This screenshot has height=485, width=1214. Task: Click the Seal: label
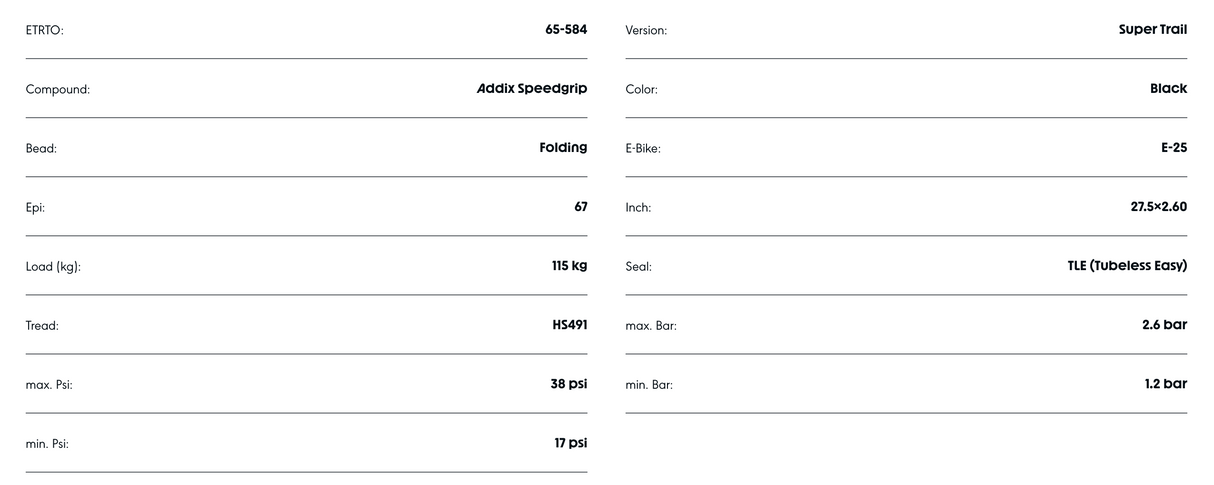tap(639, 267)
